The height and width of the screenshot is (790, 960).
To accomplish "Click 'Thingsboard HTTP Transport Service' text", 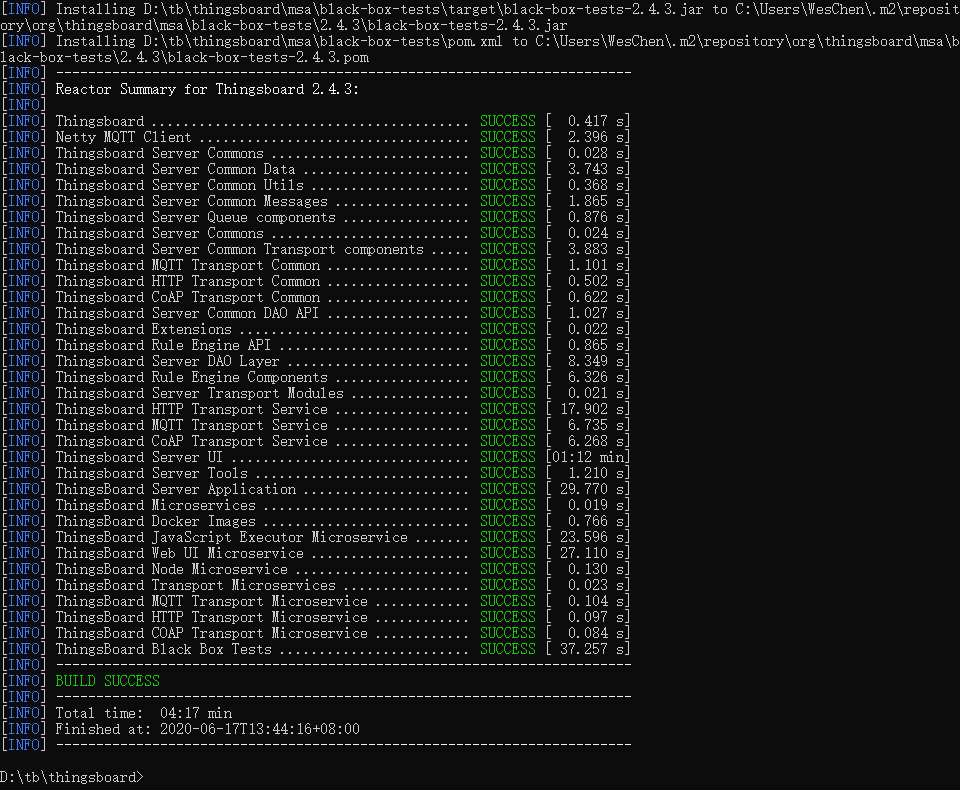I will tap(192, 409).
